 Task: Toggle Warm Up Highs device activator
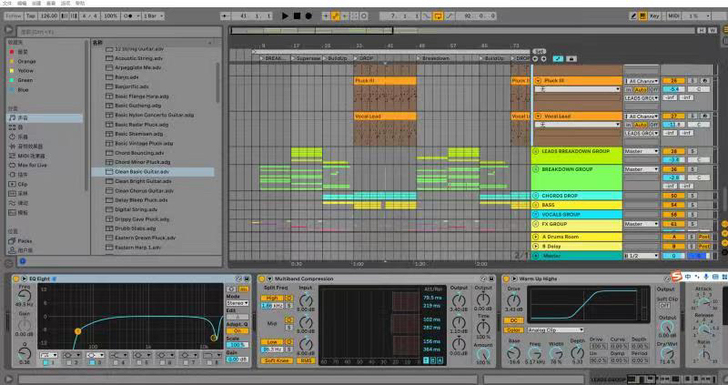tap(506, 279)
